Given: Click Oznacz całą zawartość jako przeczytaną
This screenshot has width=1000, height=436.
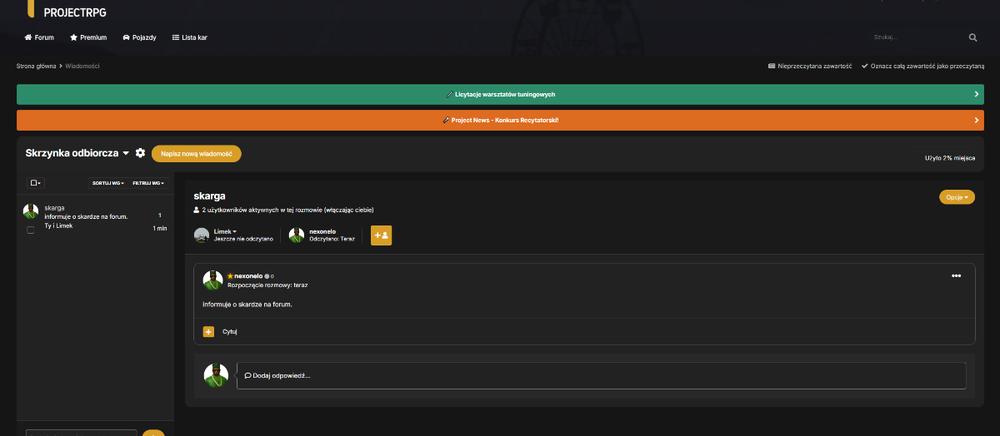Looking at the screenshot, I should point(923,66).
